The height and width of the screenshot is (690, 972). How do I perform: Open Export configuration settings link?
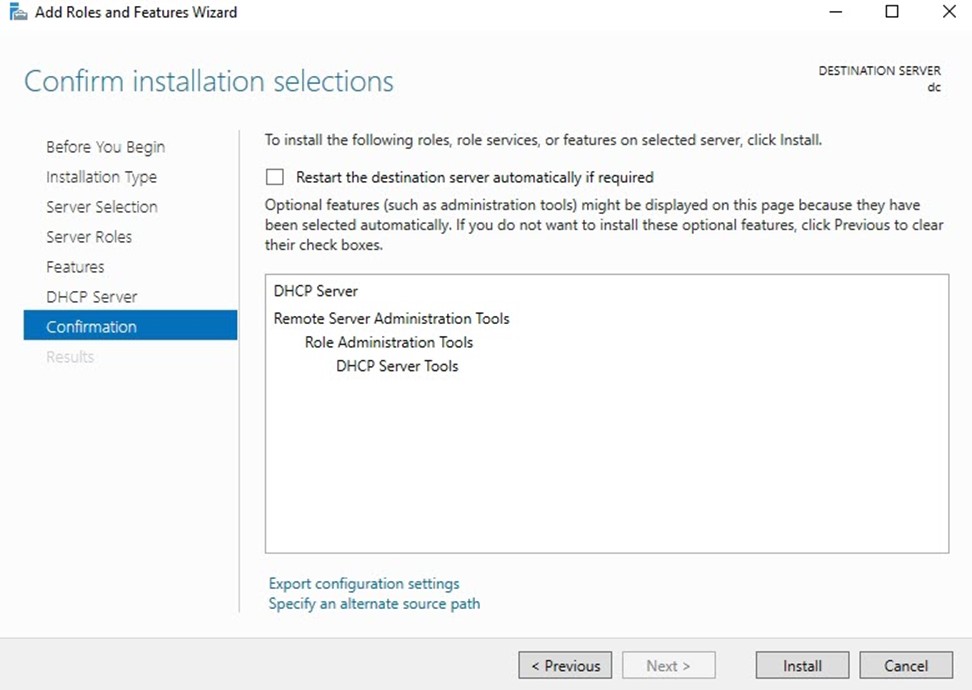point(364,583)
